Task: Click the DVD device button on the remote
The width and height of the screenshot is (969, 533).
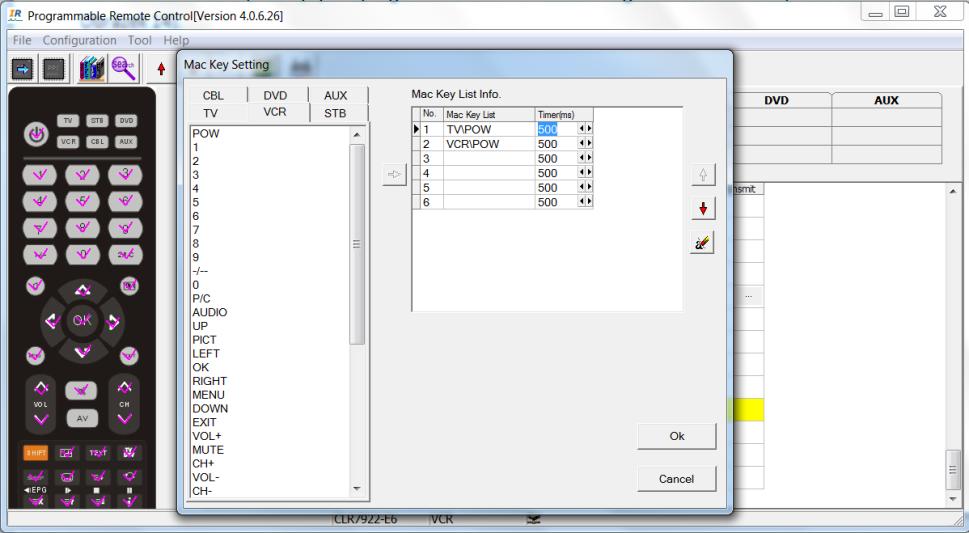Action: pyautogui.click(x=126, y=121)
